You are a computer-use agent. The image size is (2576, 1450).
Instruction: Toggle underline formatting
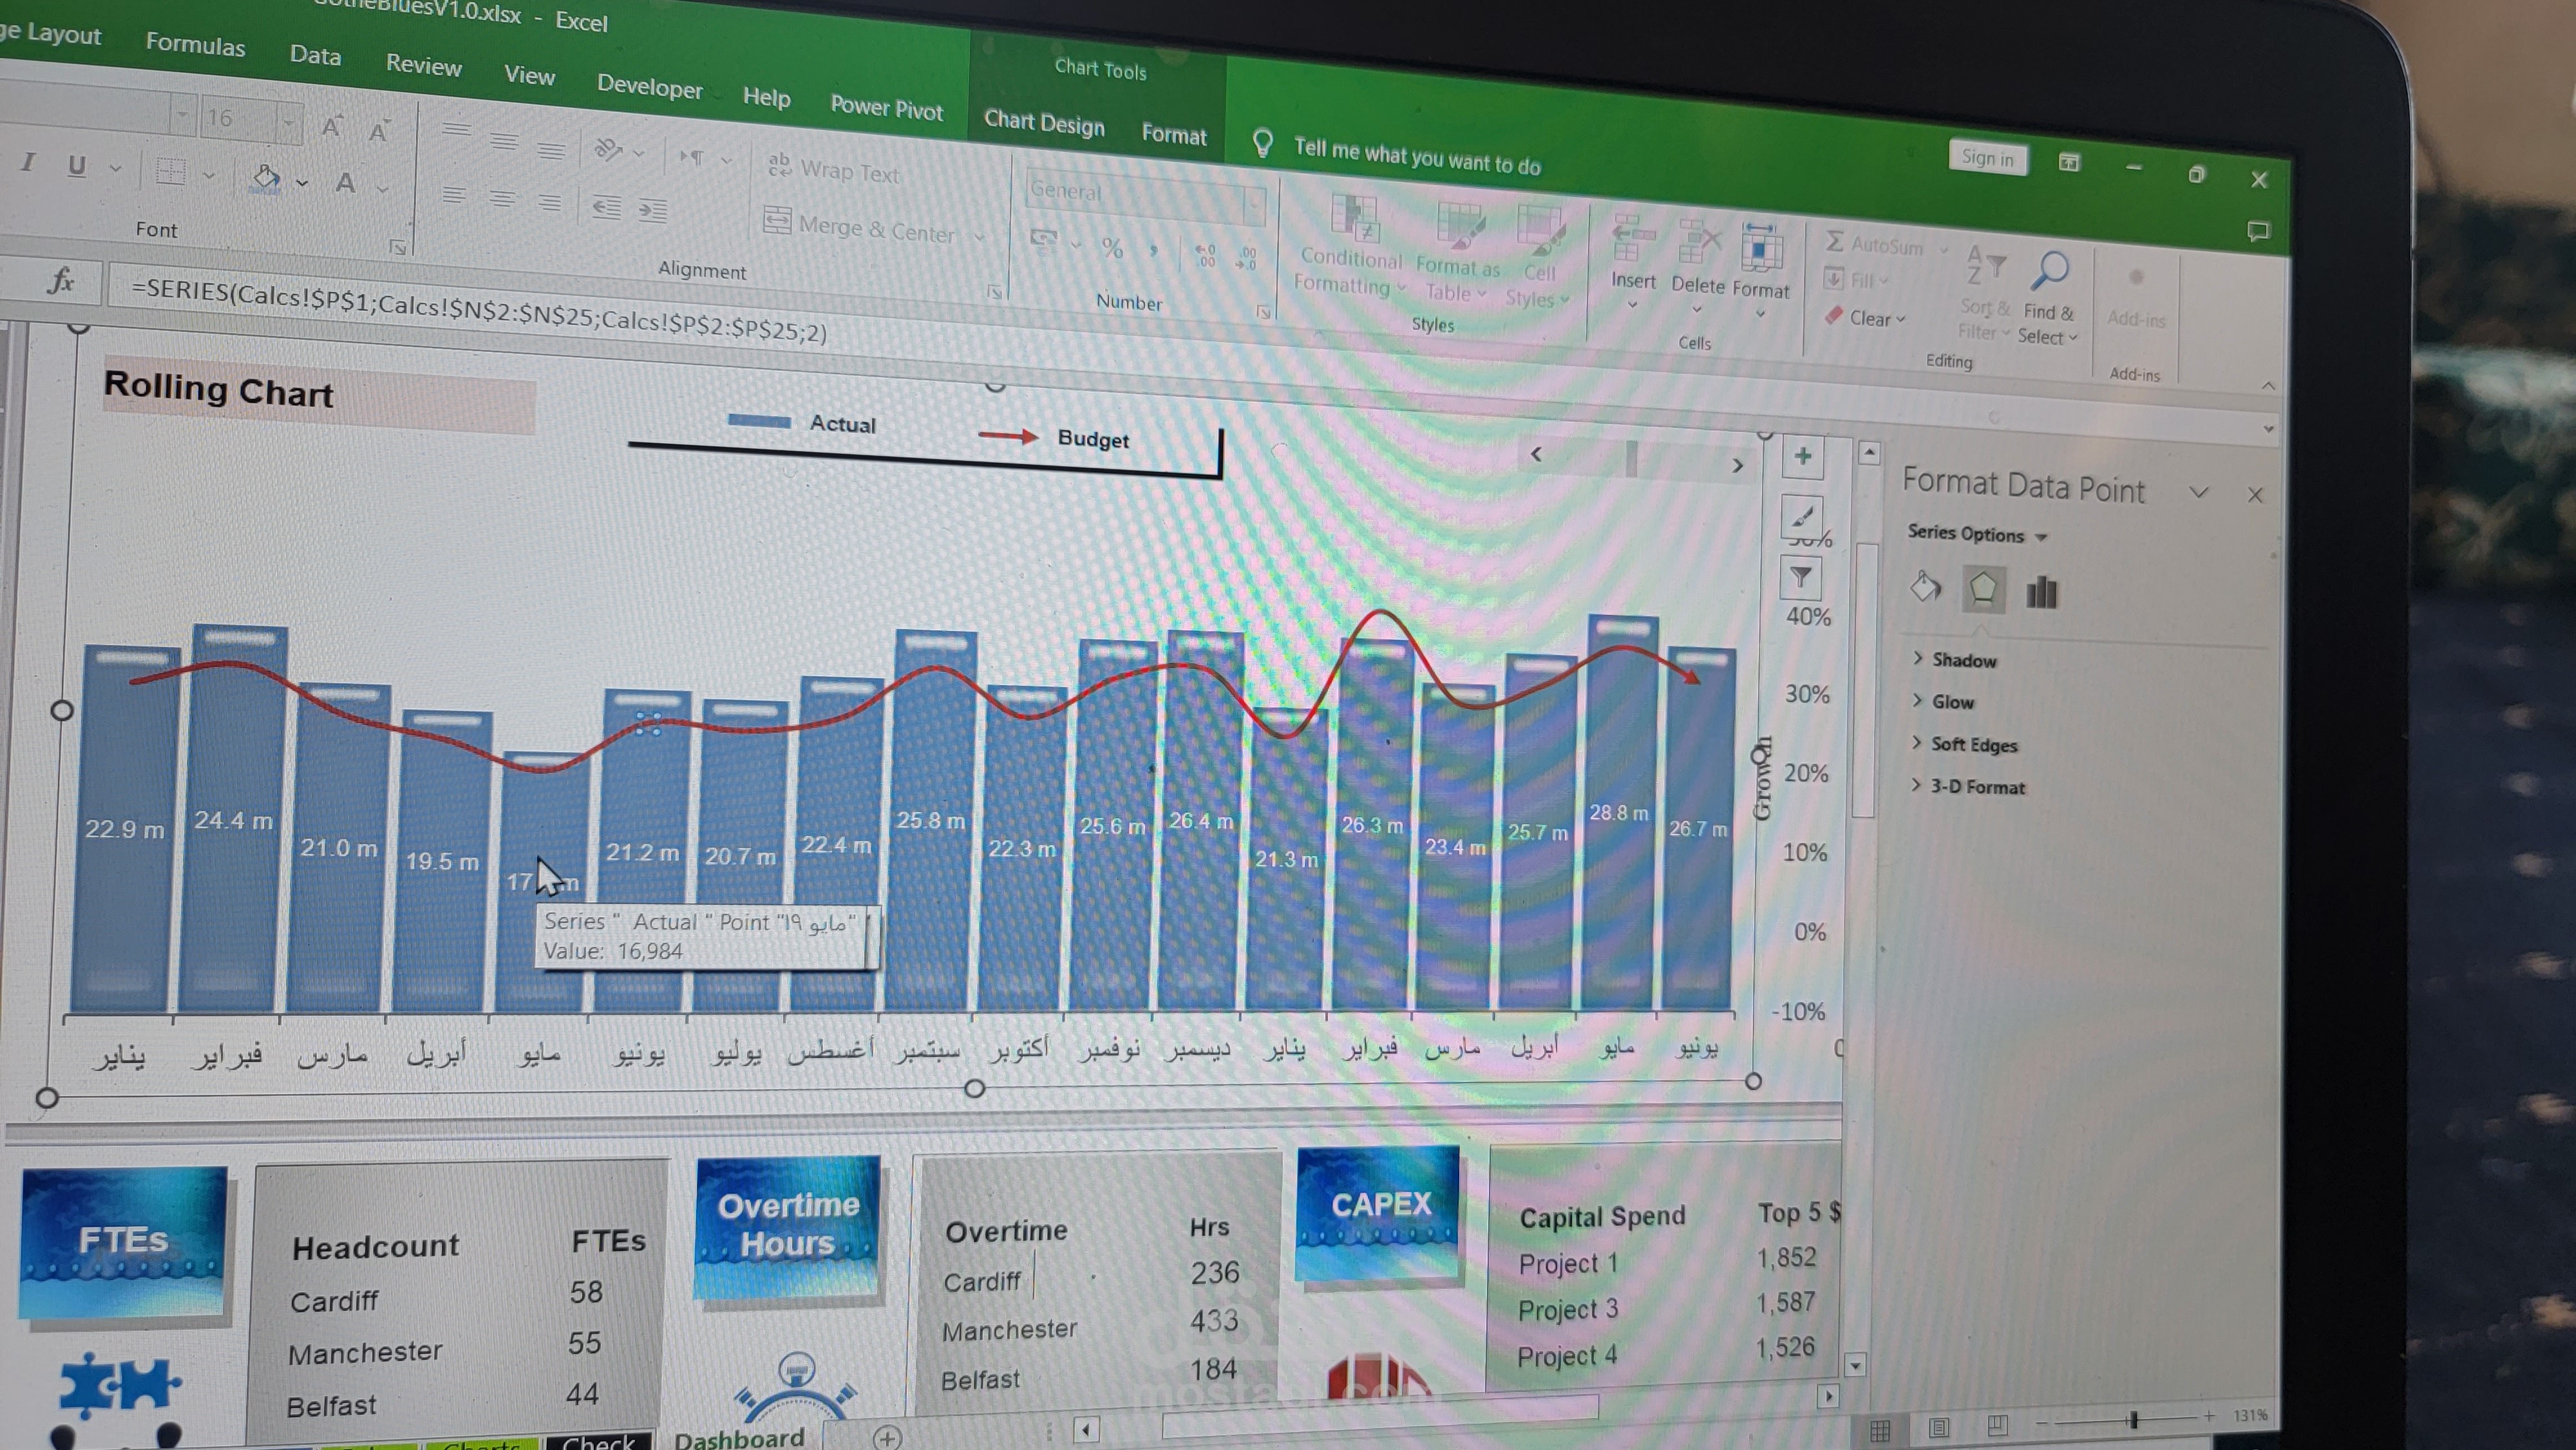pyautogui.click(x=76, y=165)
